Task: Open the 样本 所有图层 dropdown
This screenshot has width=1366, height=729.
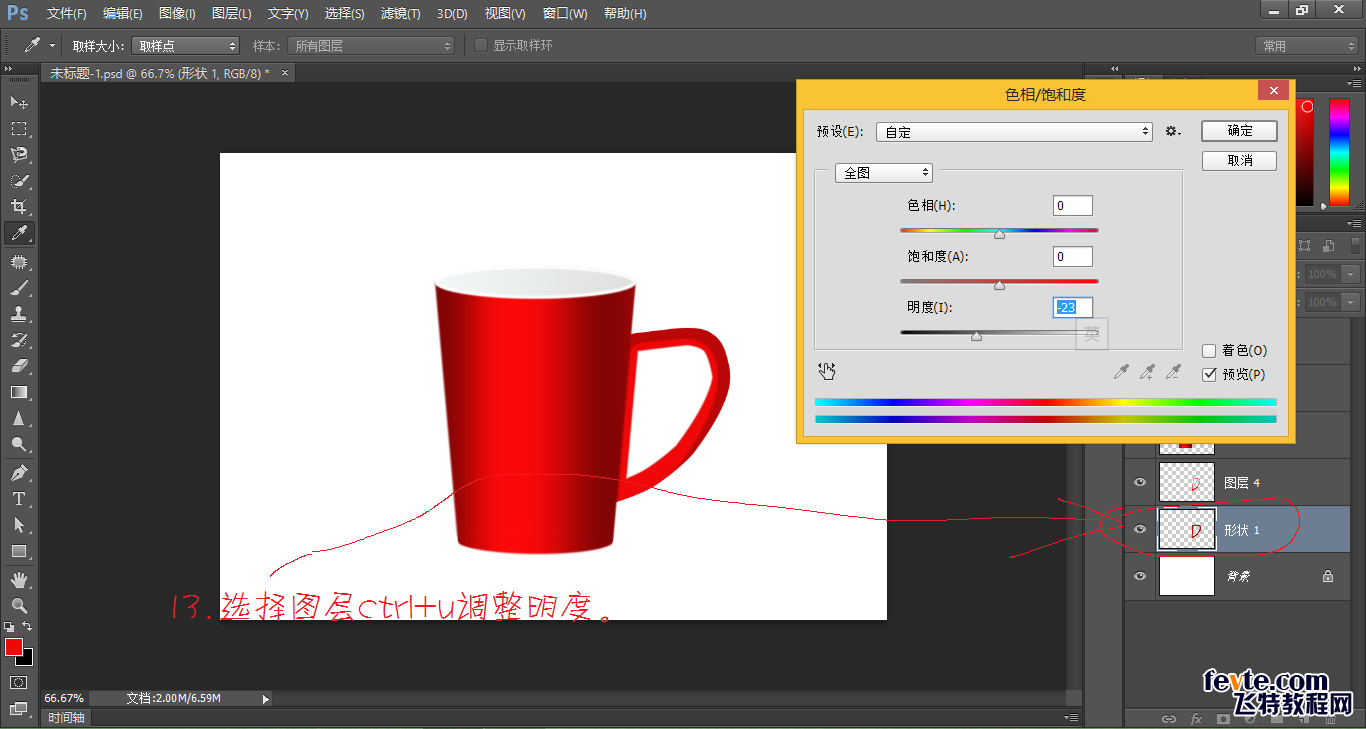Action: coord(370,46)
